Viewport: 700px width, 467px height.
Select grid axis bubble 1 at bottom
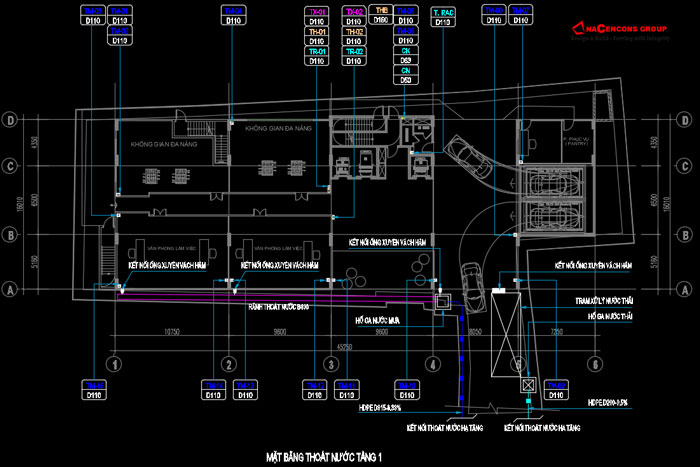coord(115,364)
